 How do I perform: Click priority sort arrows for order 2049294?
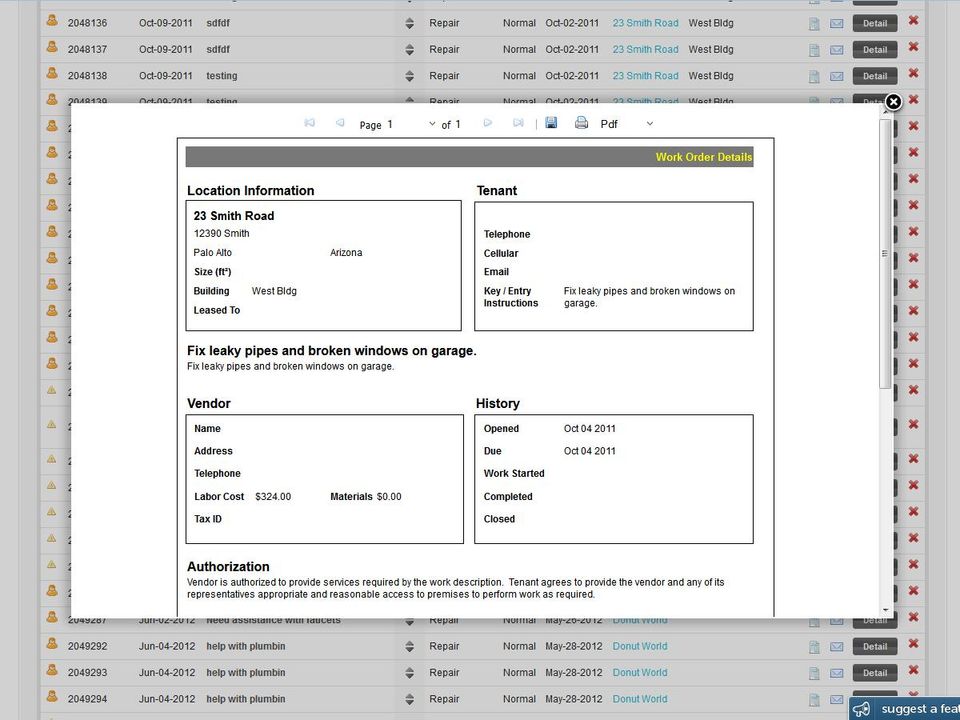[x=410, y=699]
